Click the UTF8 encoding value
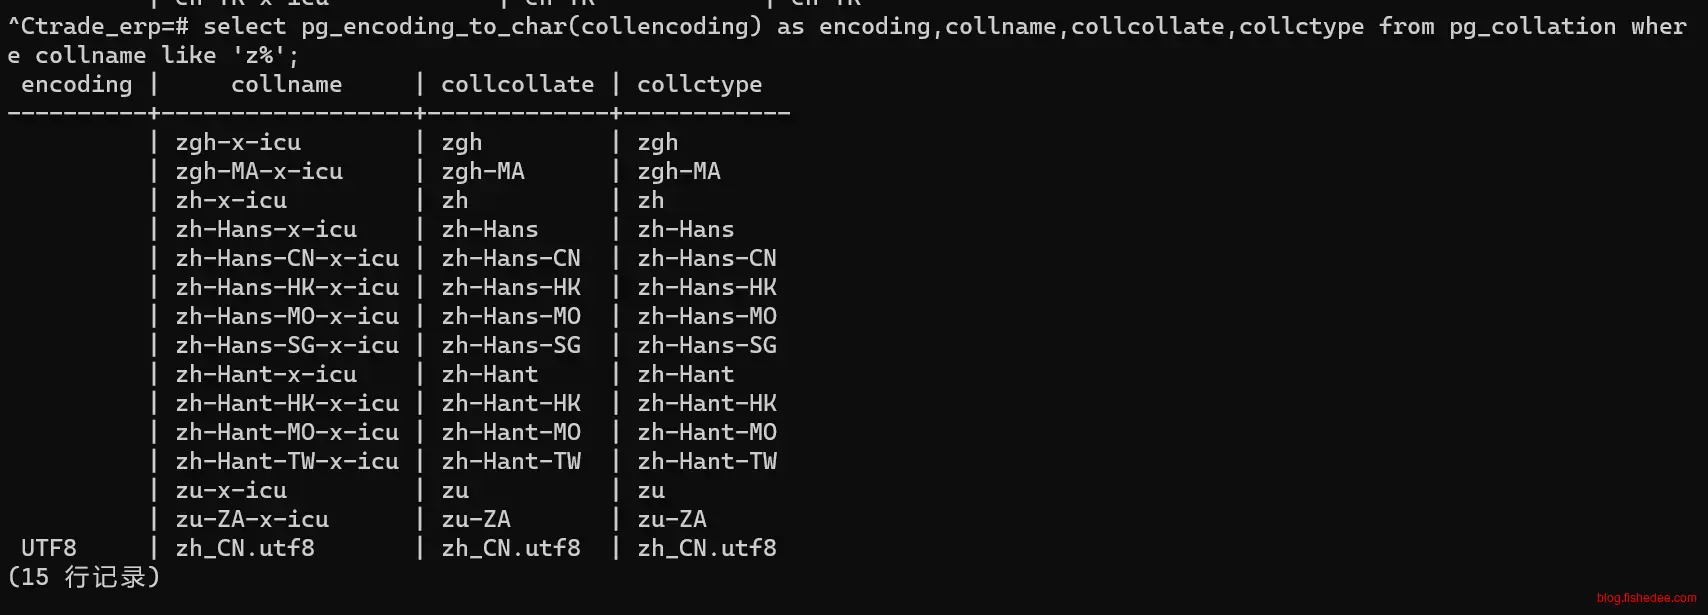The width and height of the screenshot is (1708, 615). [49, 548]
